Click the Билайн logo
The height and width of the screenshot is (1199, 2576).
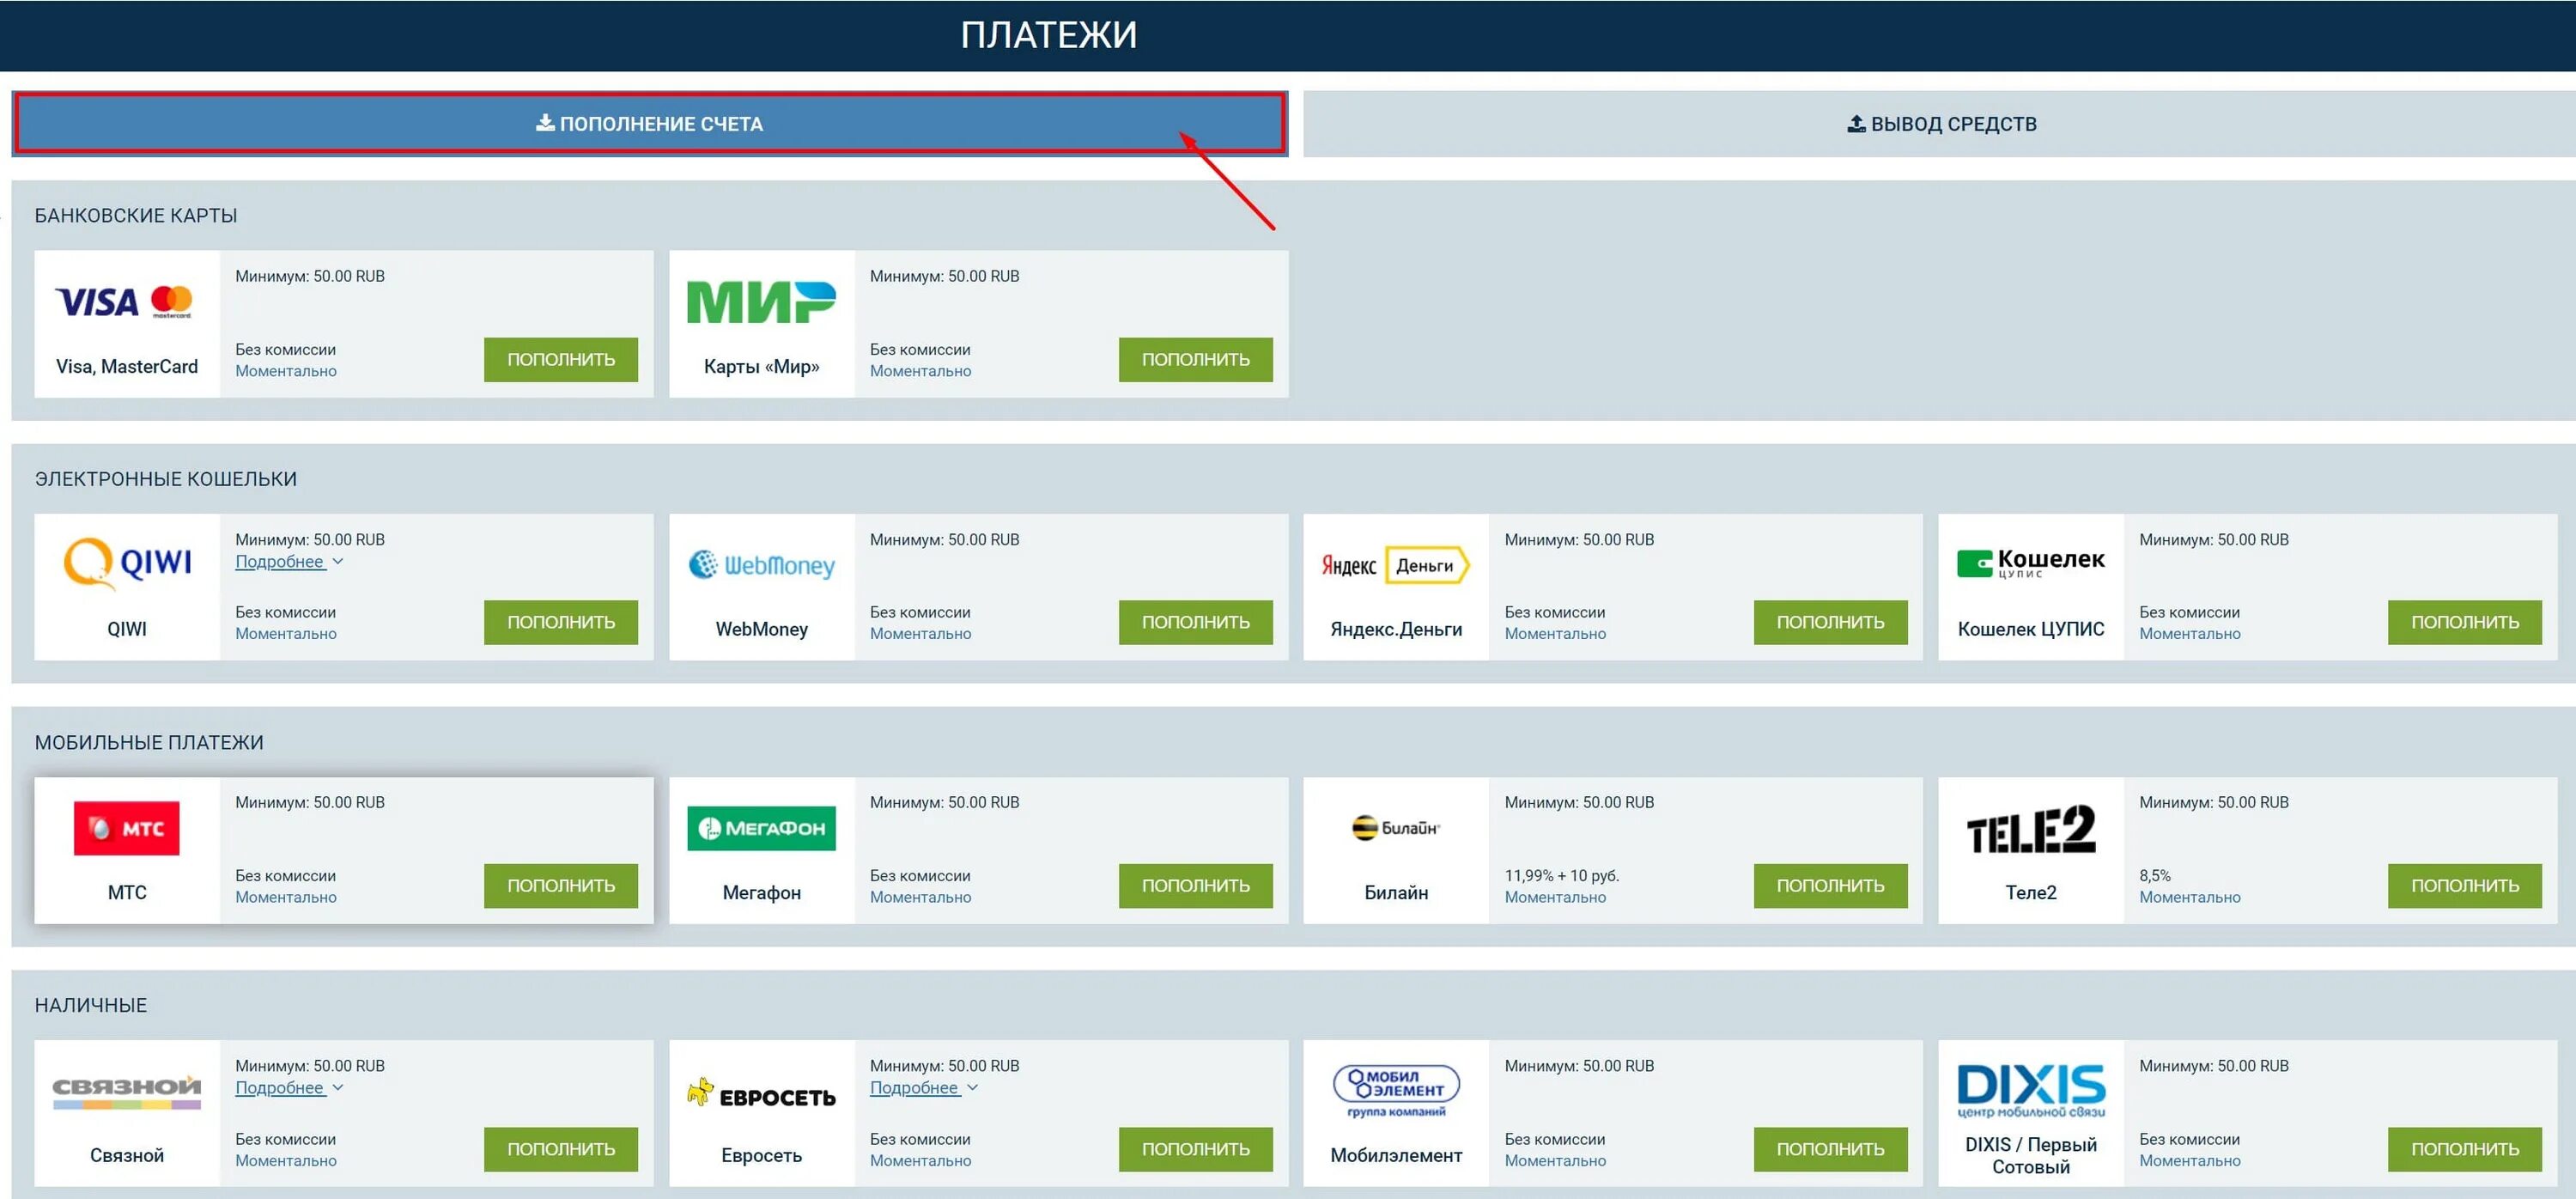tap(1395, 828)
